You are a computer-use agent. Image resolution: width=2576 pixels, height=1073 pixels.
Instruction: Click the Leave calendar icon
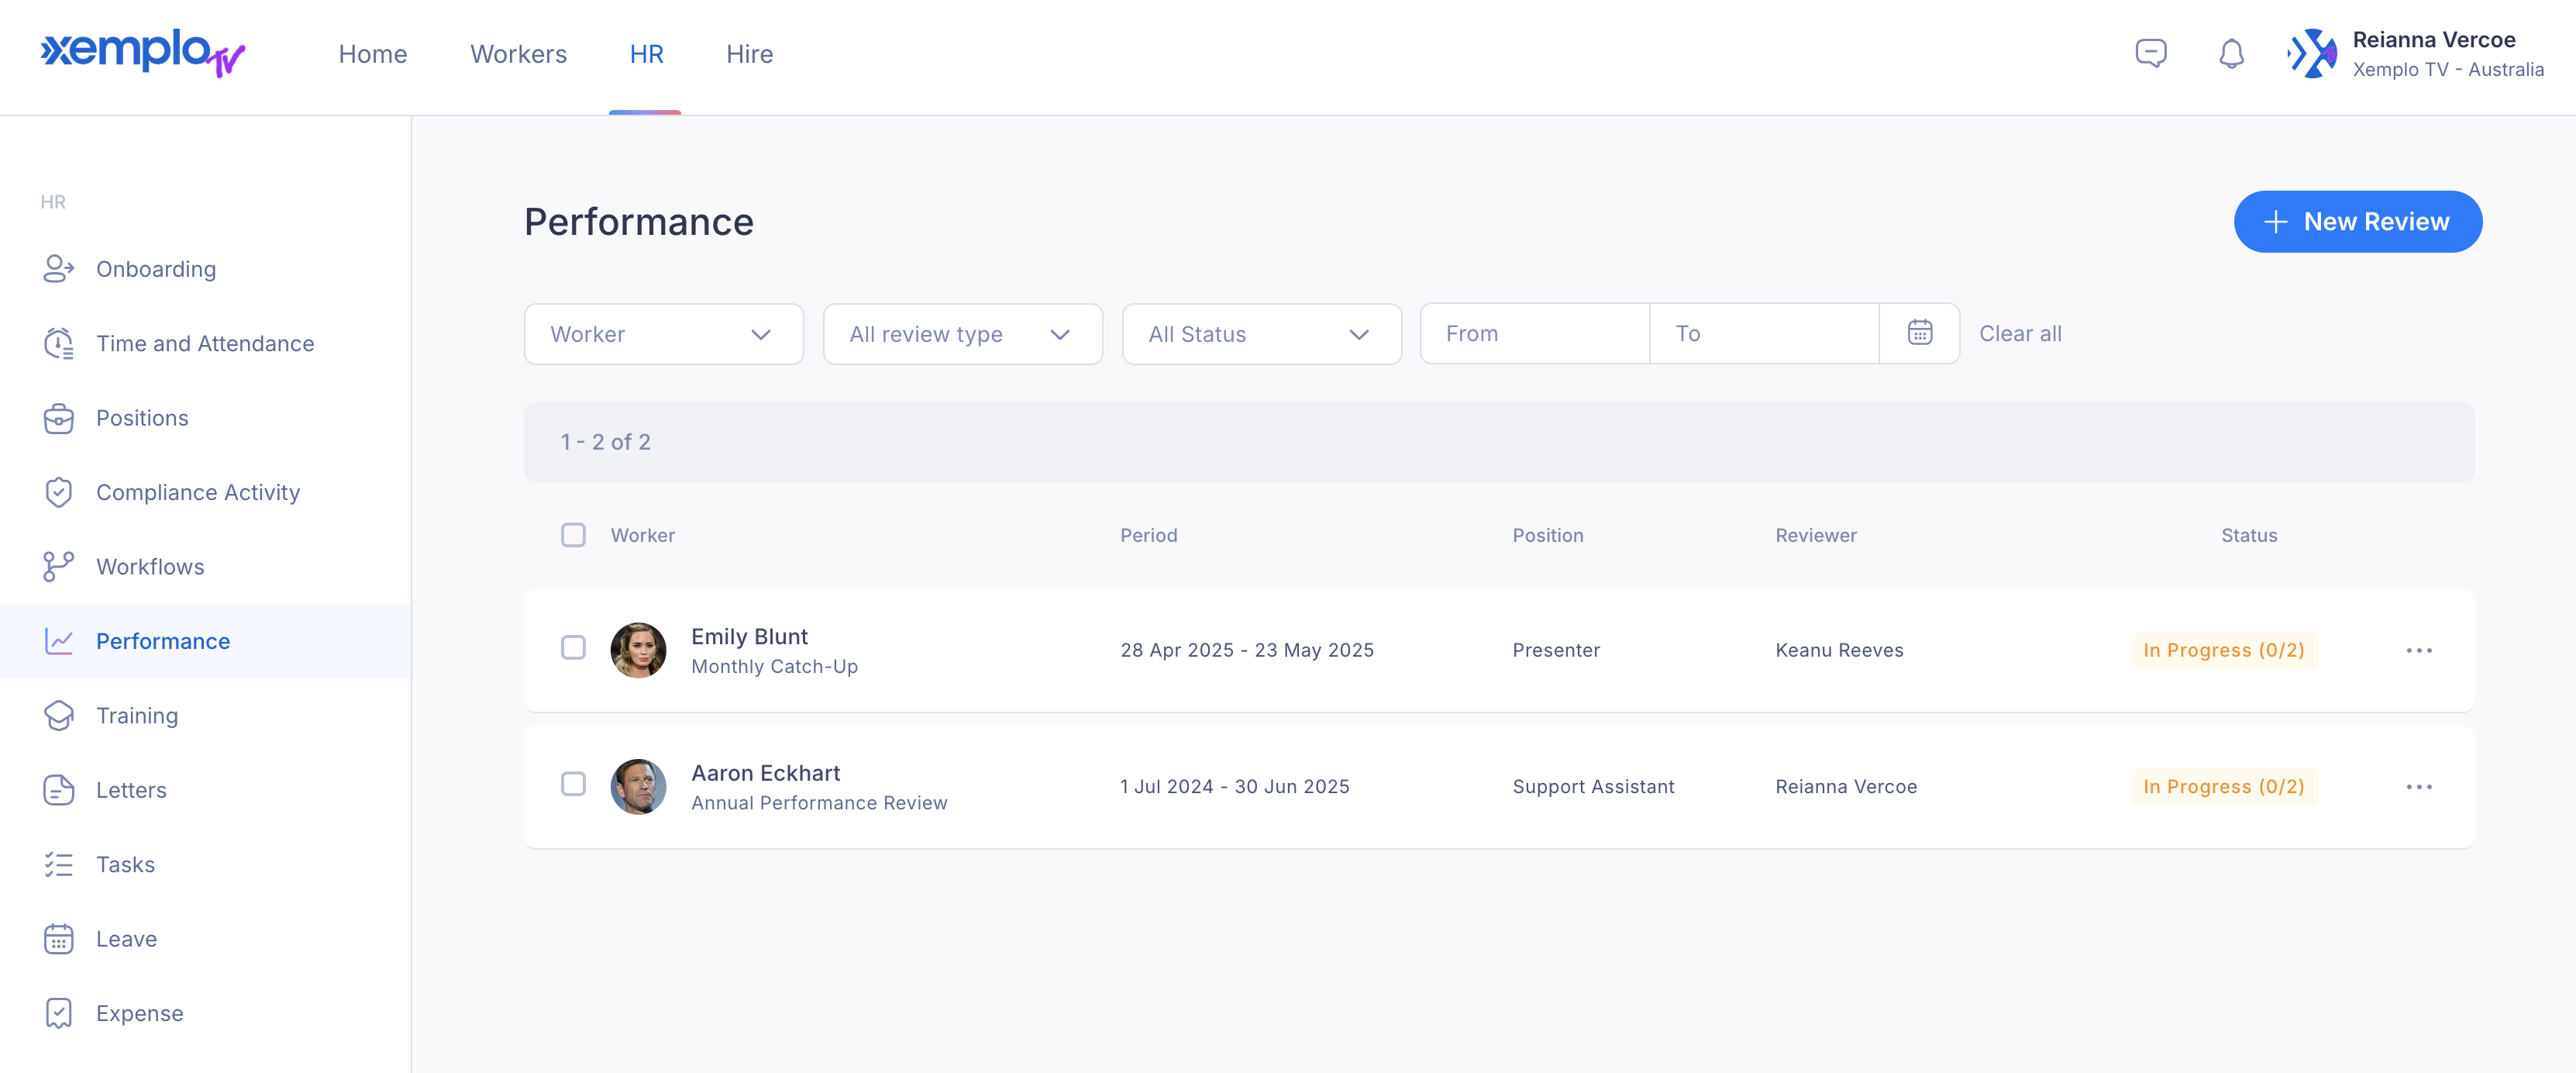[x=58, y=939]
